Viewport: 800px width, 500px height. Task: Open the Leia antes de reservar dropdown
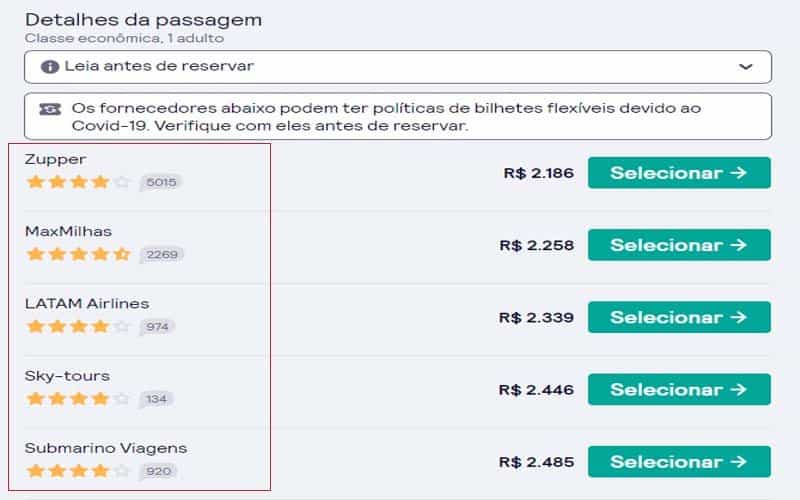[398, 67]
